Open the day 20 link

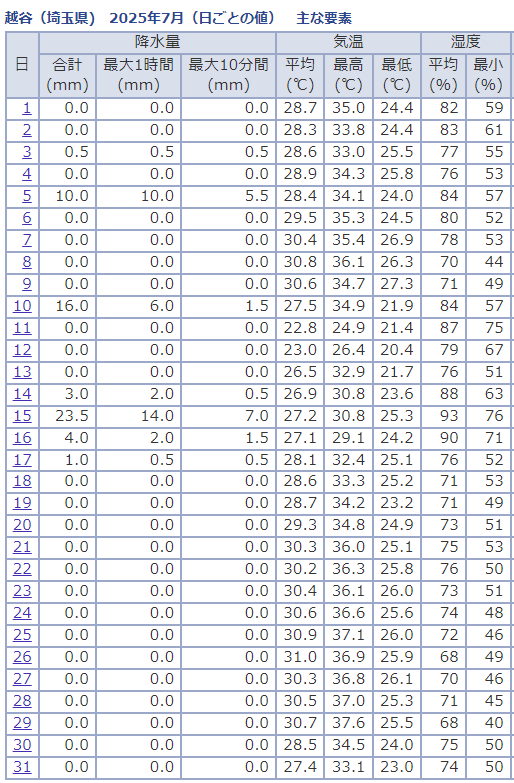click(22, 525)
